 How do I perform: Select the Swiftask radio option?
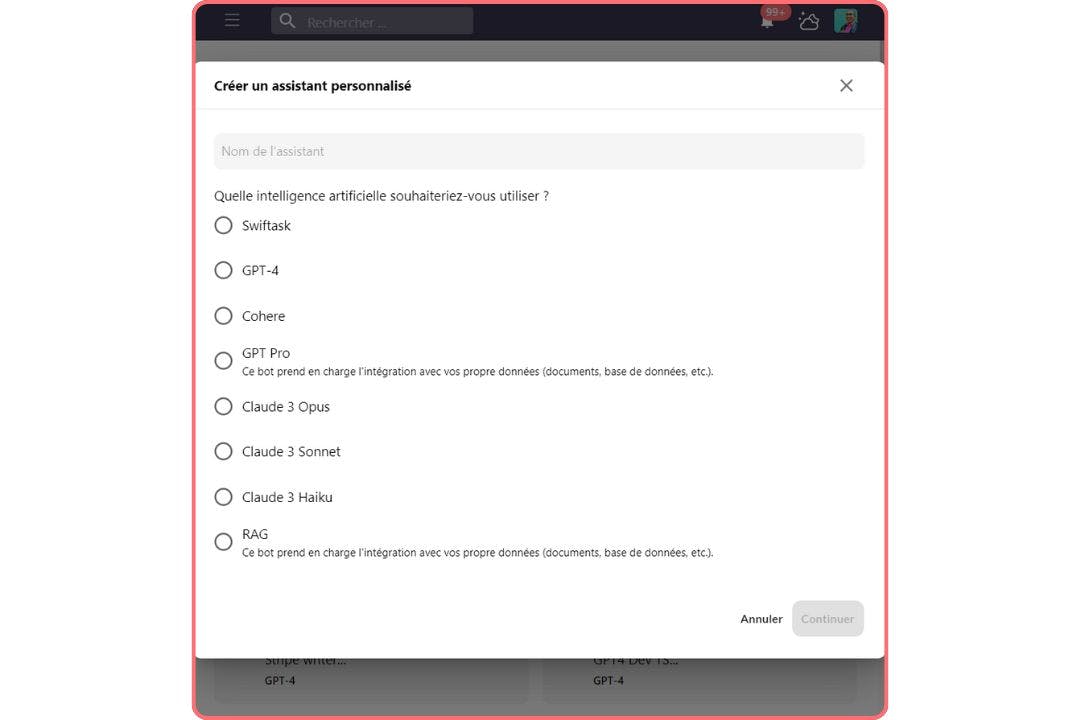pos(224,226)
